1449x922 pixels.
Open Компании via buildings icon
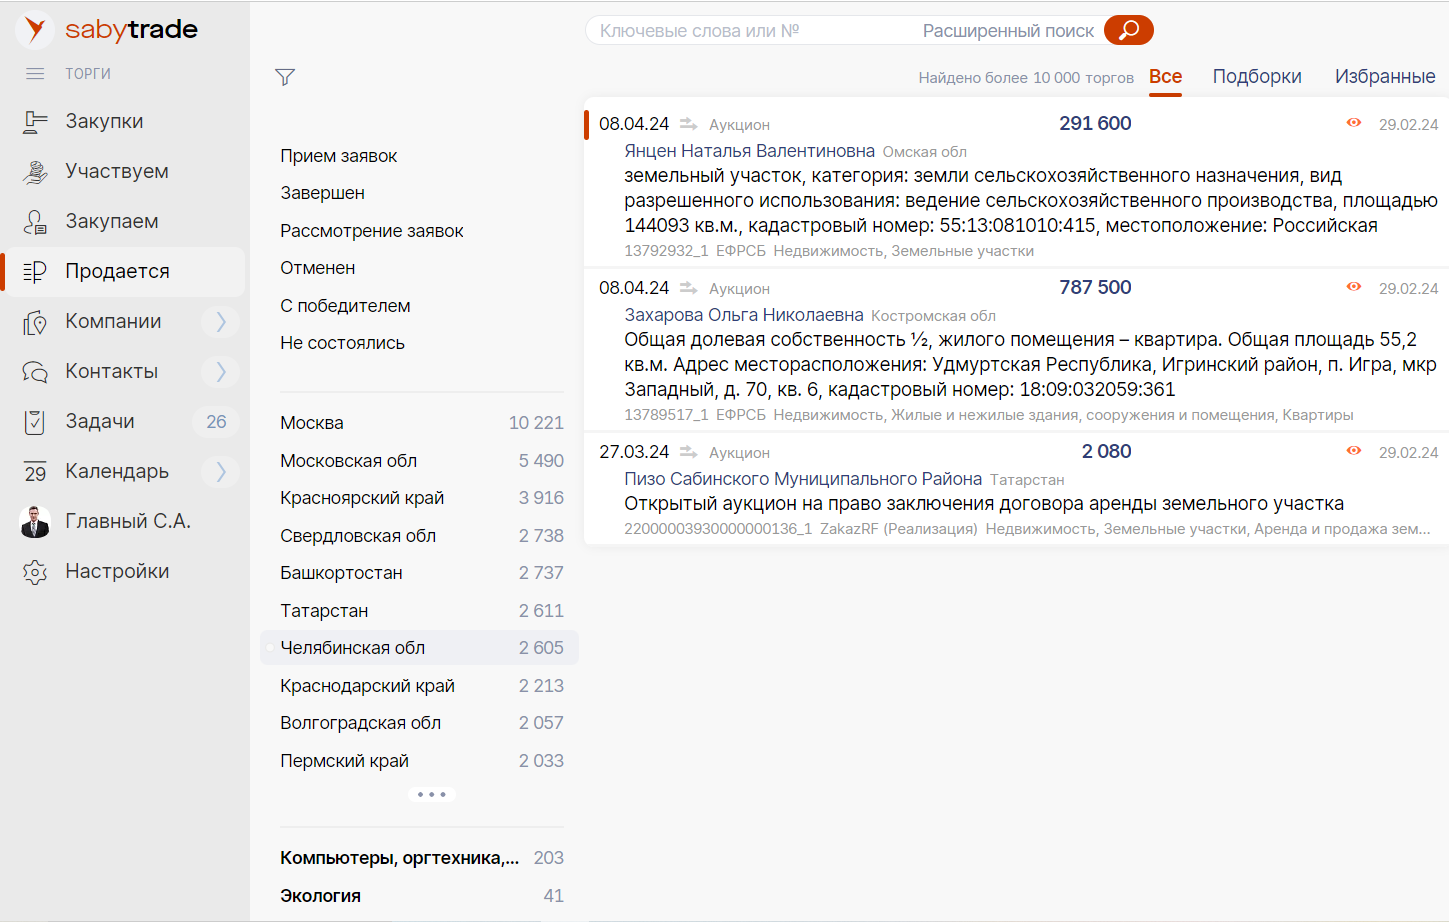click(x=34, y=321)
